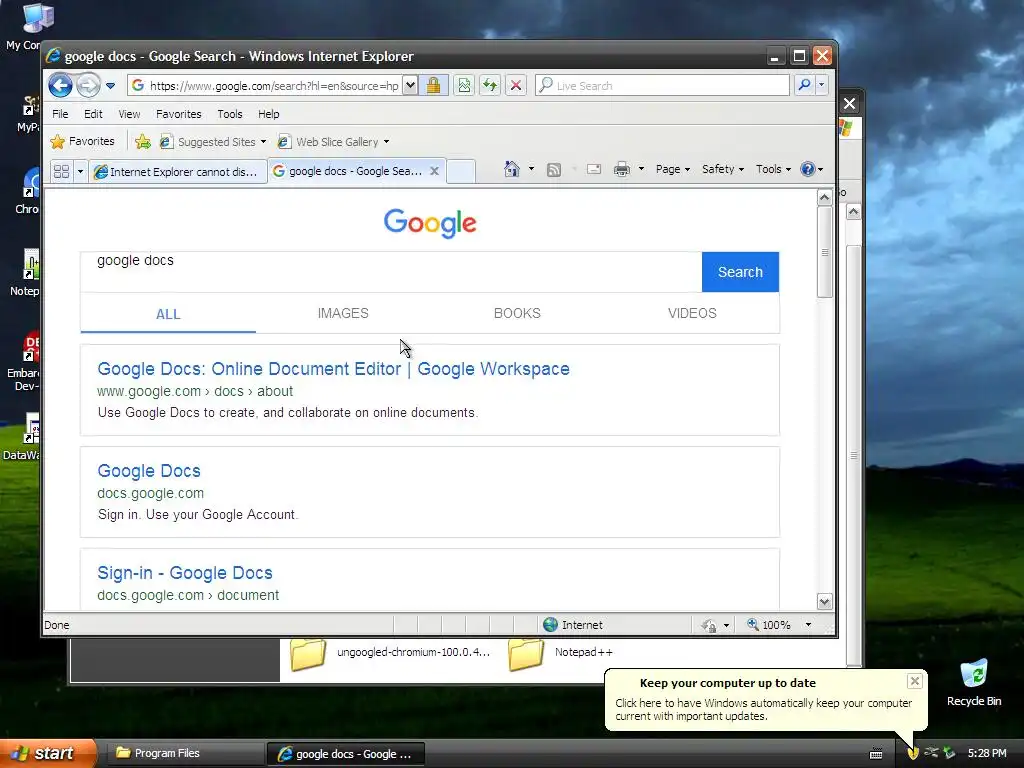Close the update balloon notification
Viewport: 1024px width, 768px height.
[914, 681]
